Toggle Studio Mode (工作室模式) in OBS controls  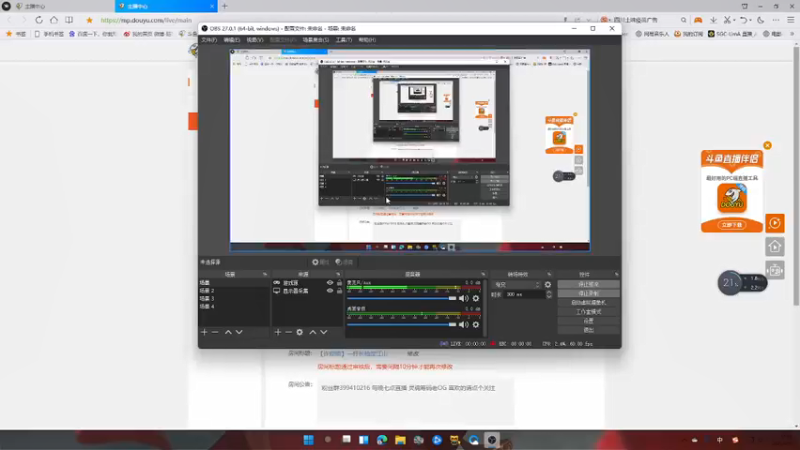click(588, 312)
